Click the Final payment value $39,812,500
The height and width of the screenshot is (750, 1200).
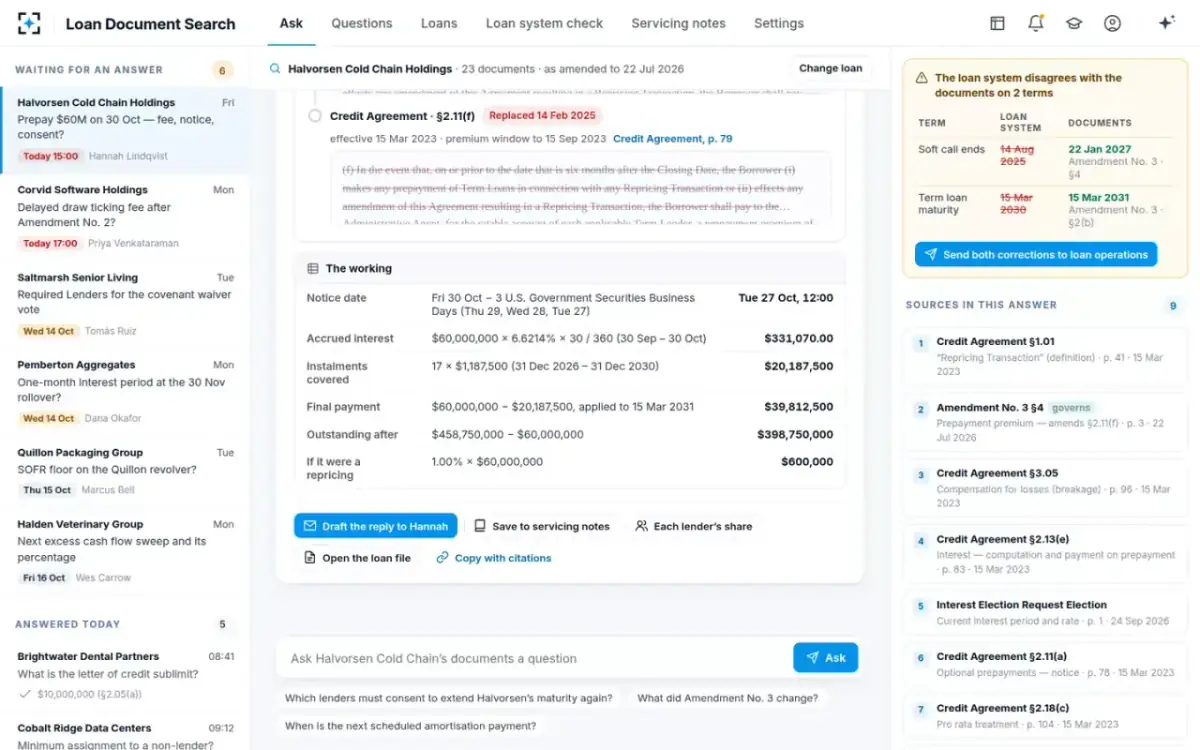tap(798, 407)
